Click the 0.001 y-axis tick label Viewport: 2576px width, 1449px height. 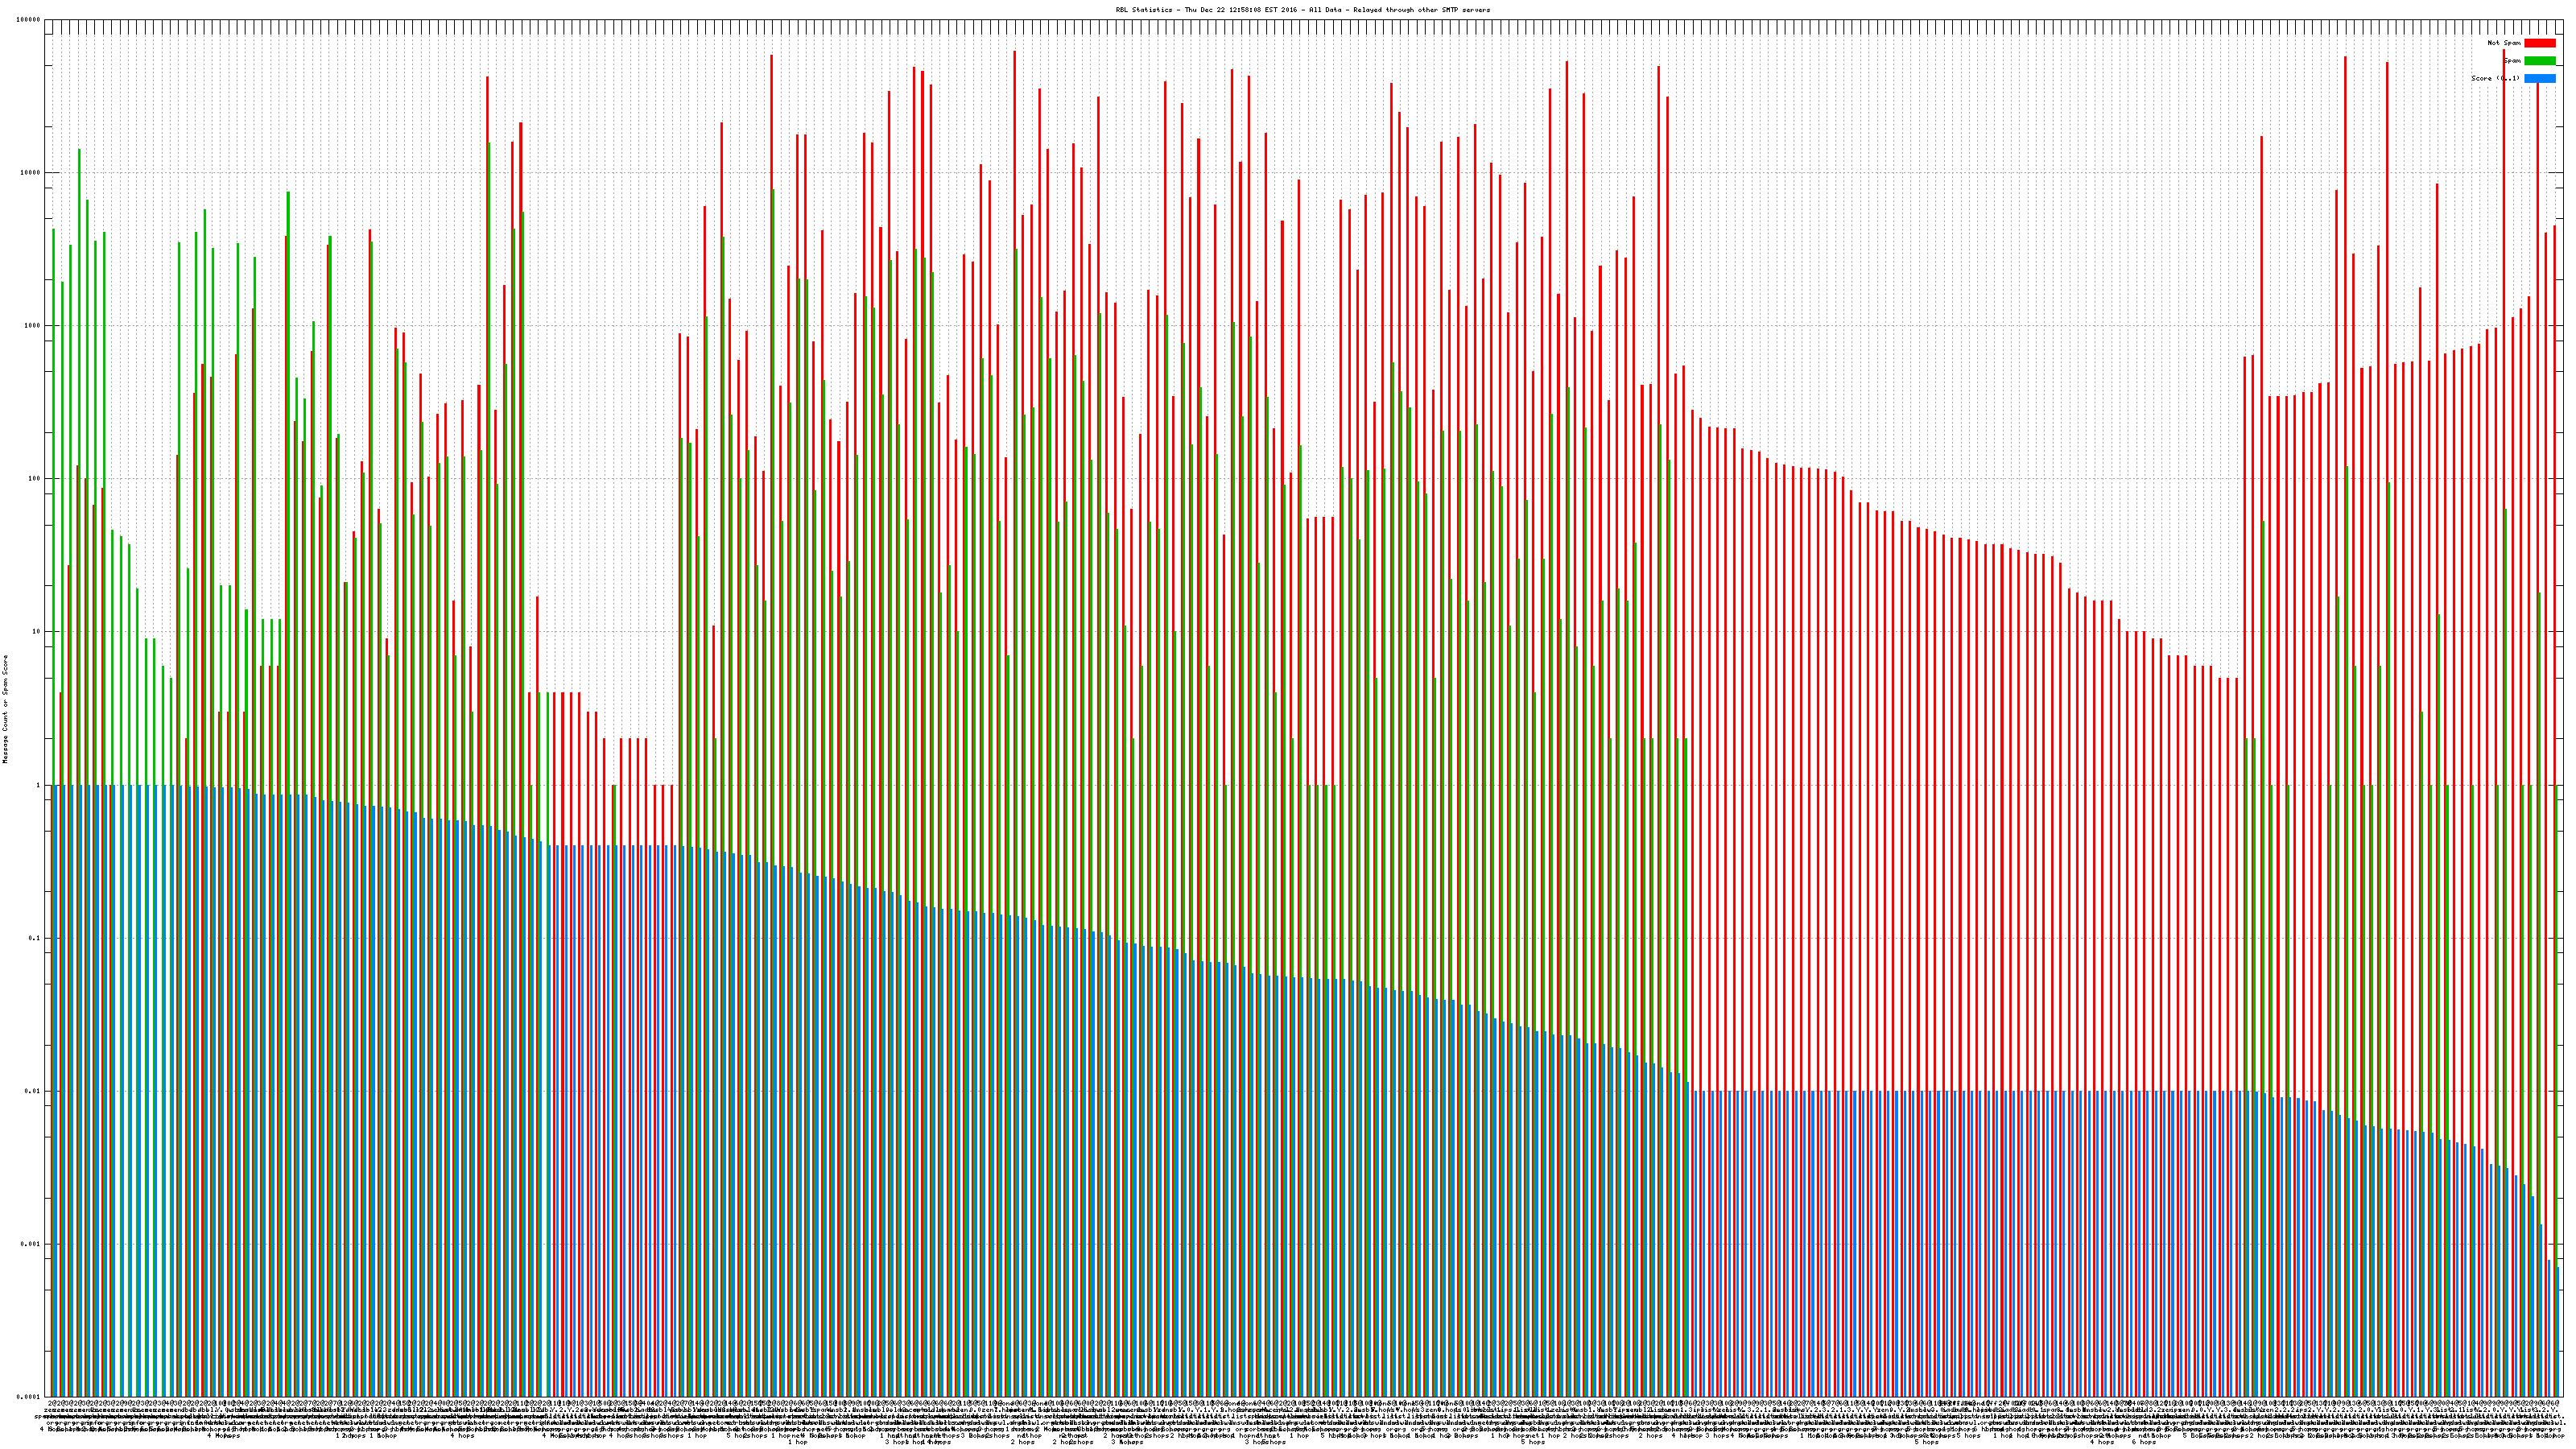(31, 1244)
